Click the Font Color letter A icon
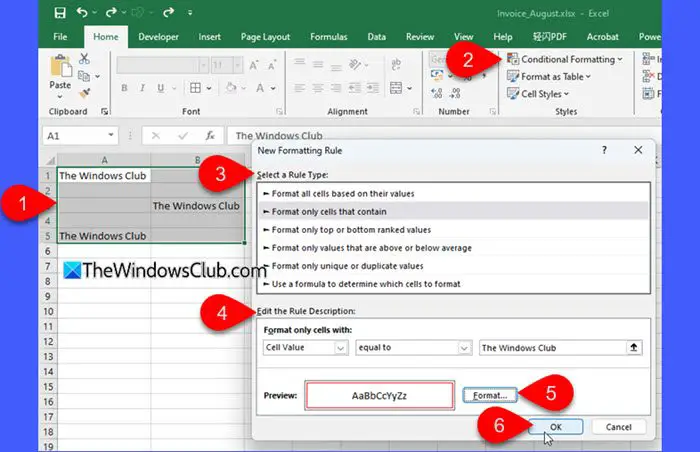This screenshot has width=700, height=452. pos(260,88)
